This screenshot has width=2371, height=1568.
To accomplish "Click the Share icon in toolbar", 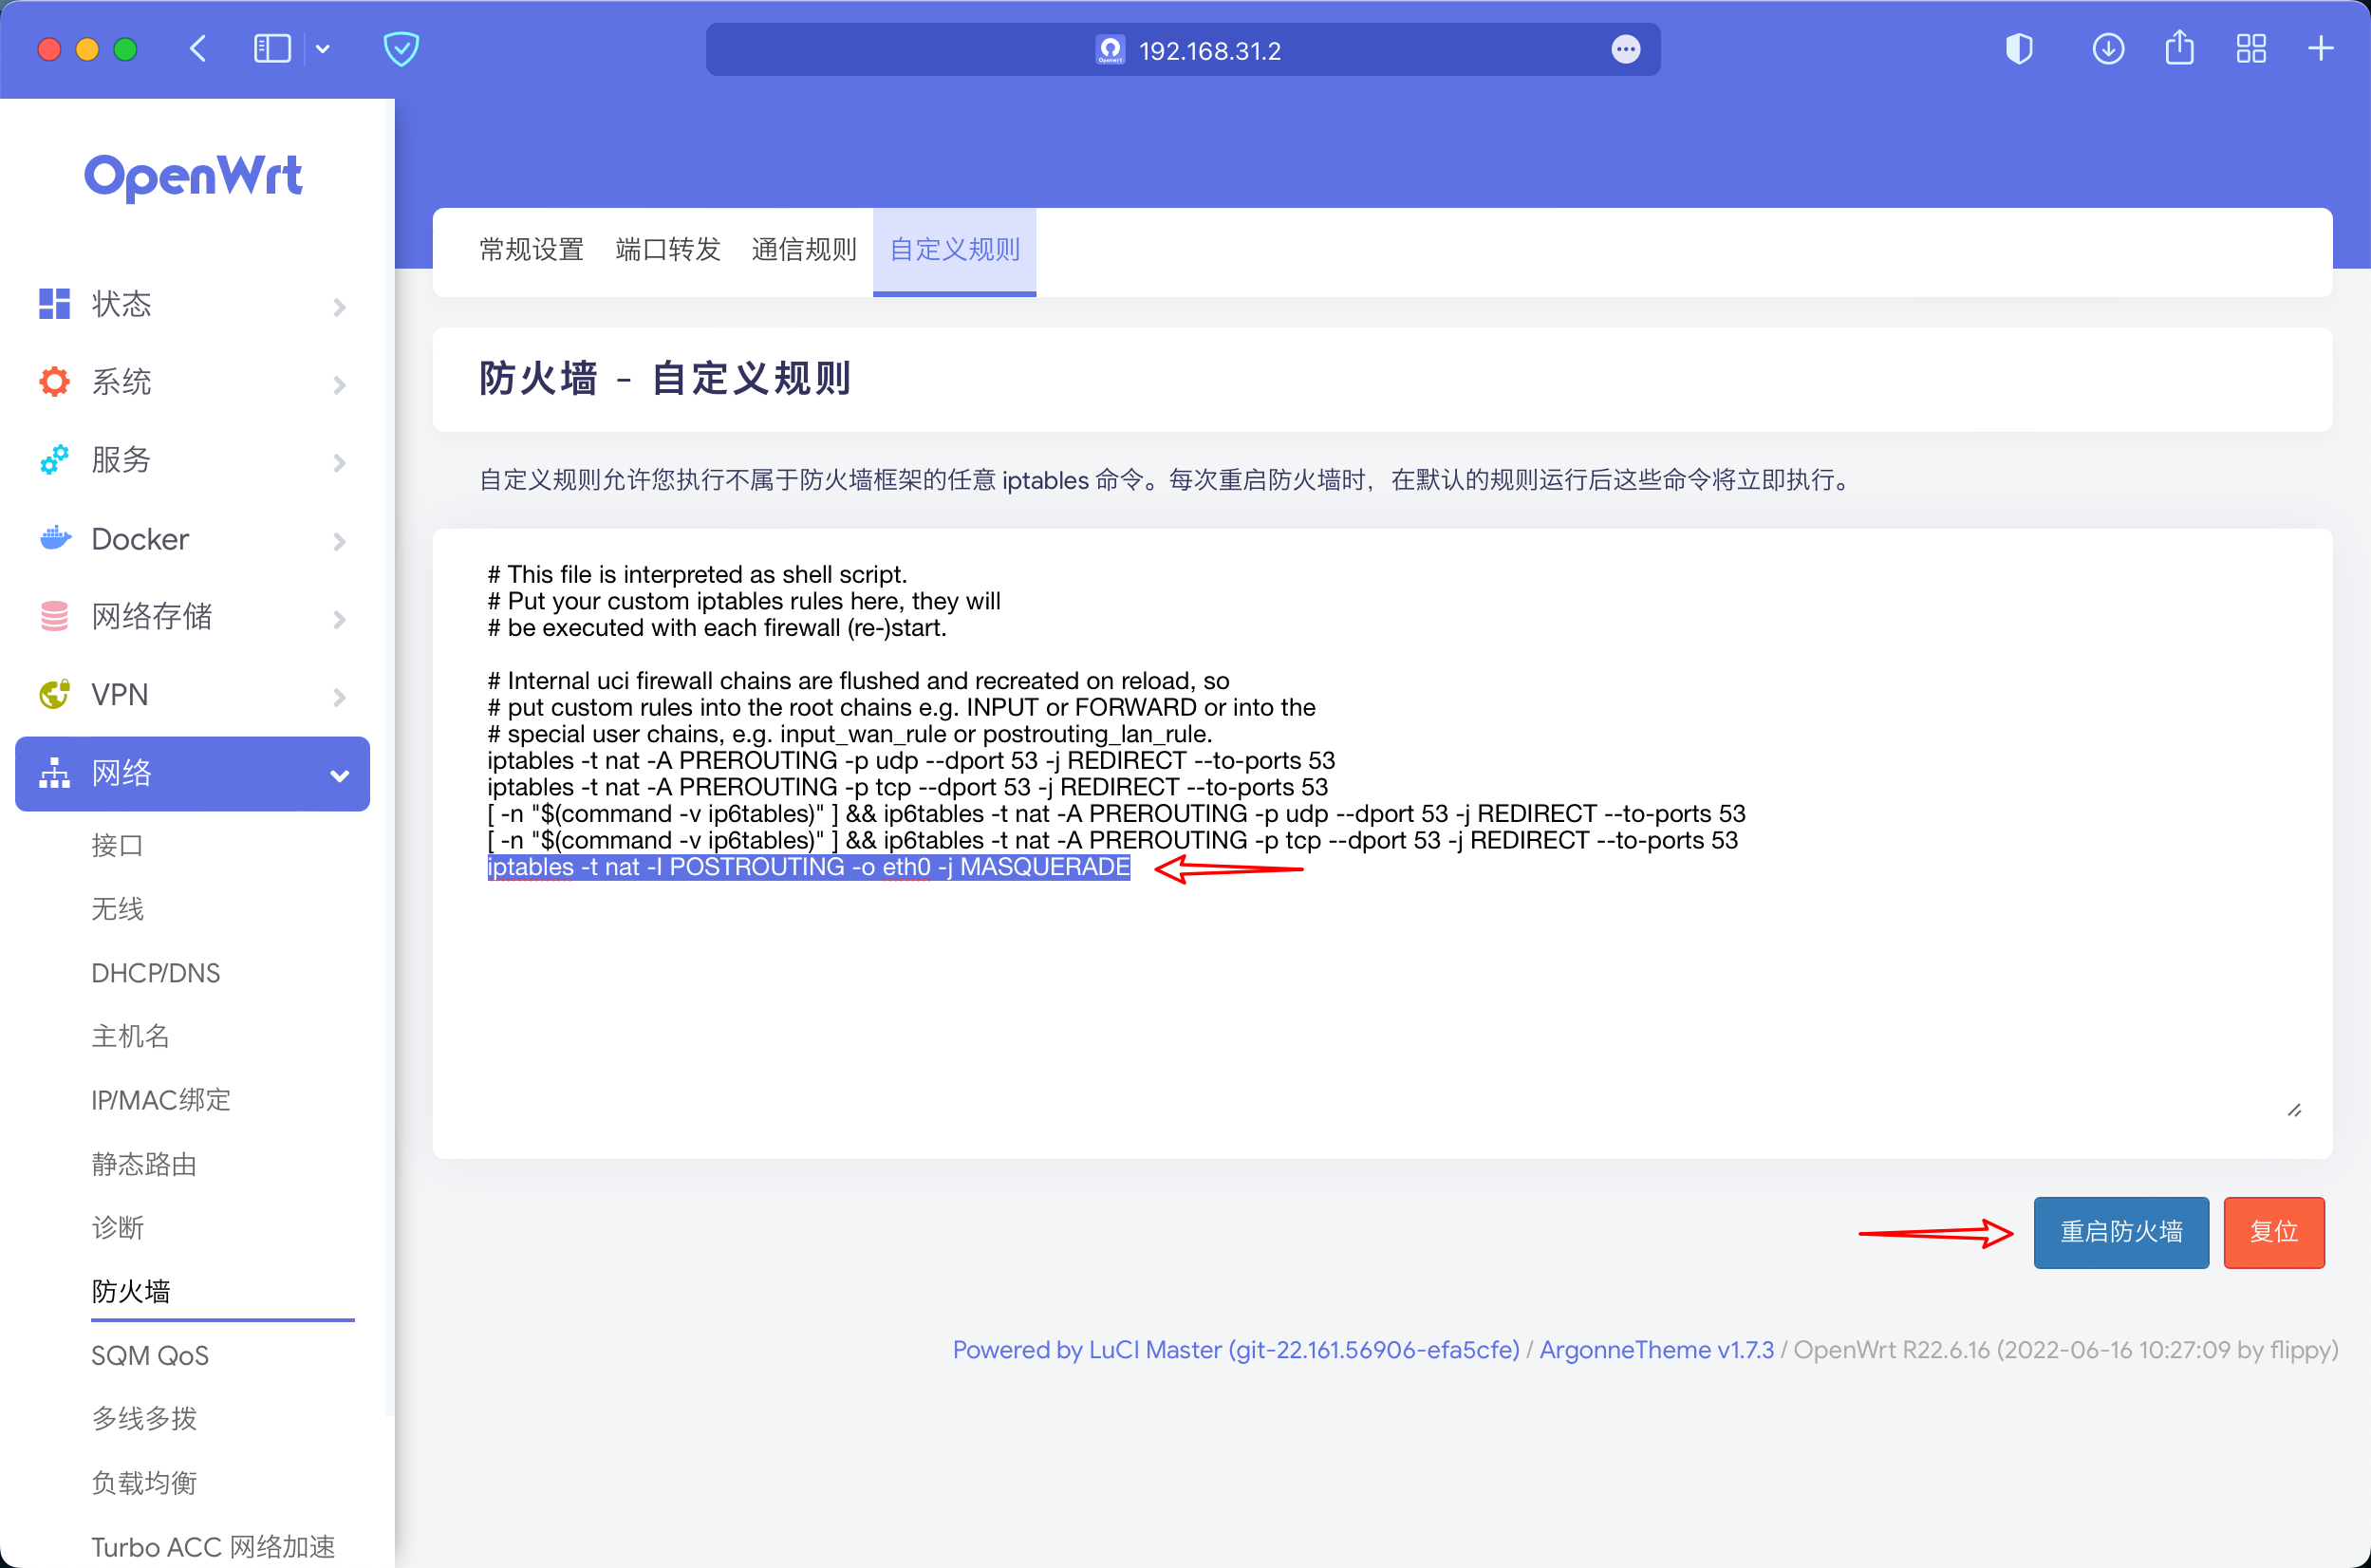I will point(2180,47).
